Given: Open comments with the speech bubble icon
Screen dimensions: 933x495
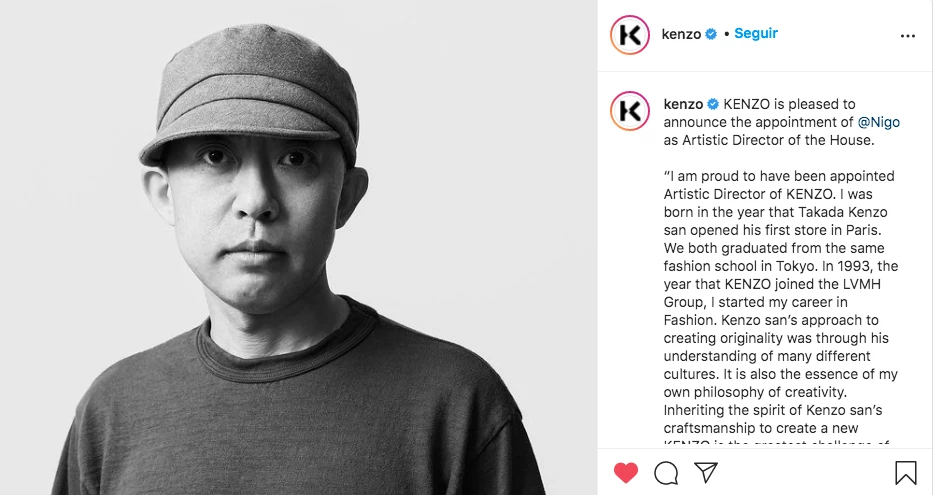Looking at the screenshot, I should [666, 473].
